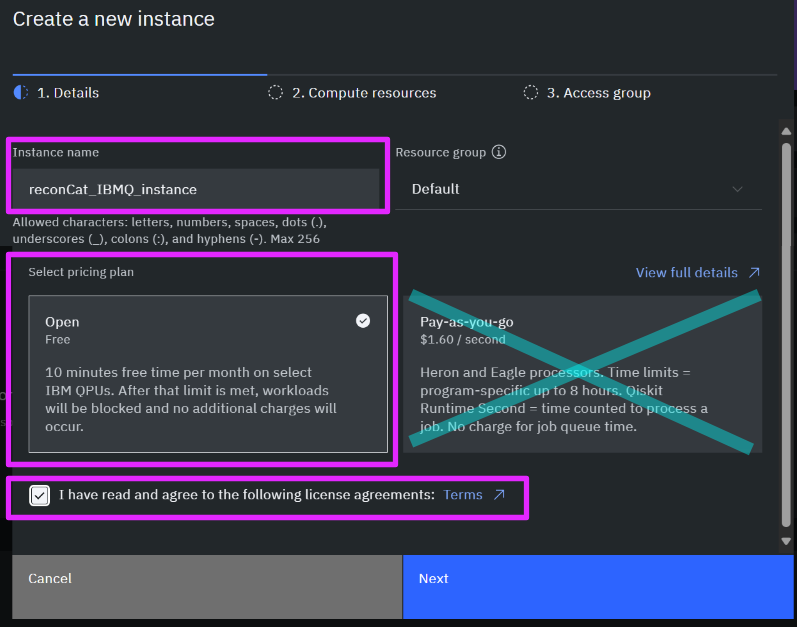This screenshot has width=797, height=627.
Task: Click the '10 minutes free time' description text
Action: point(191,399)
